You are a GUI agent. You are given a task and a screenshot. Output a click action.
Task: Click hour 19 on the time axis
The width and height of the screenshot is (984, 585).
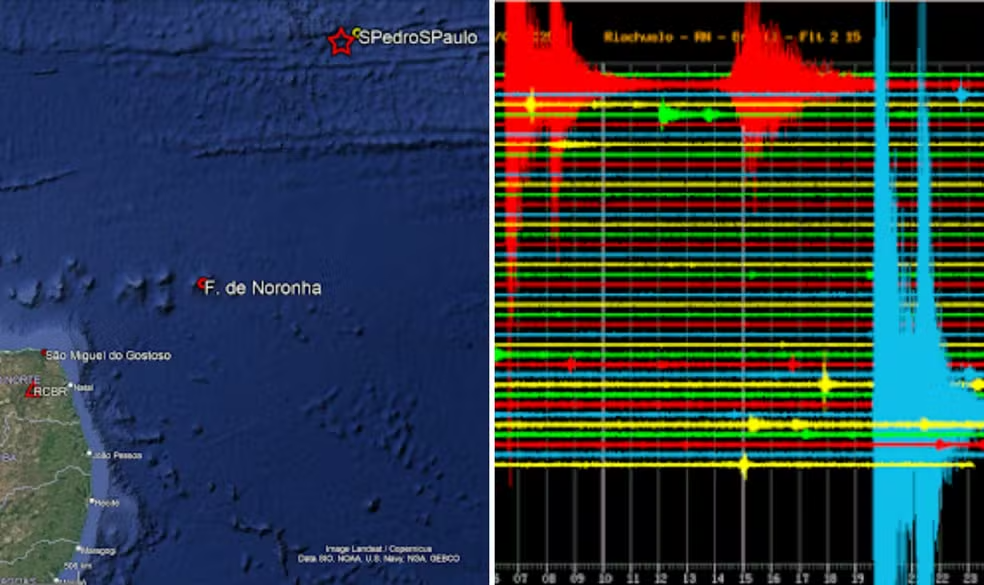click(x=859, y=577)
